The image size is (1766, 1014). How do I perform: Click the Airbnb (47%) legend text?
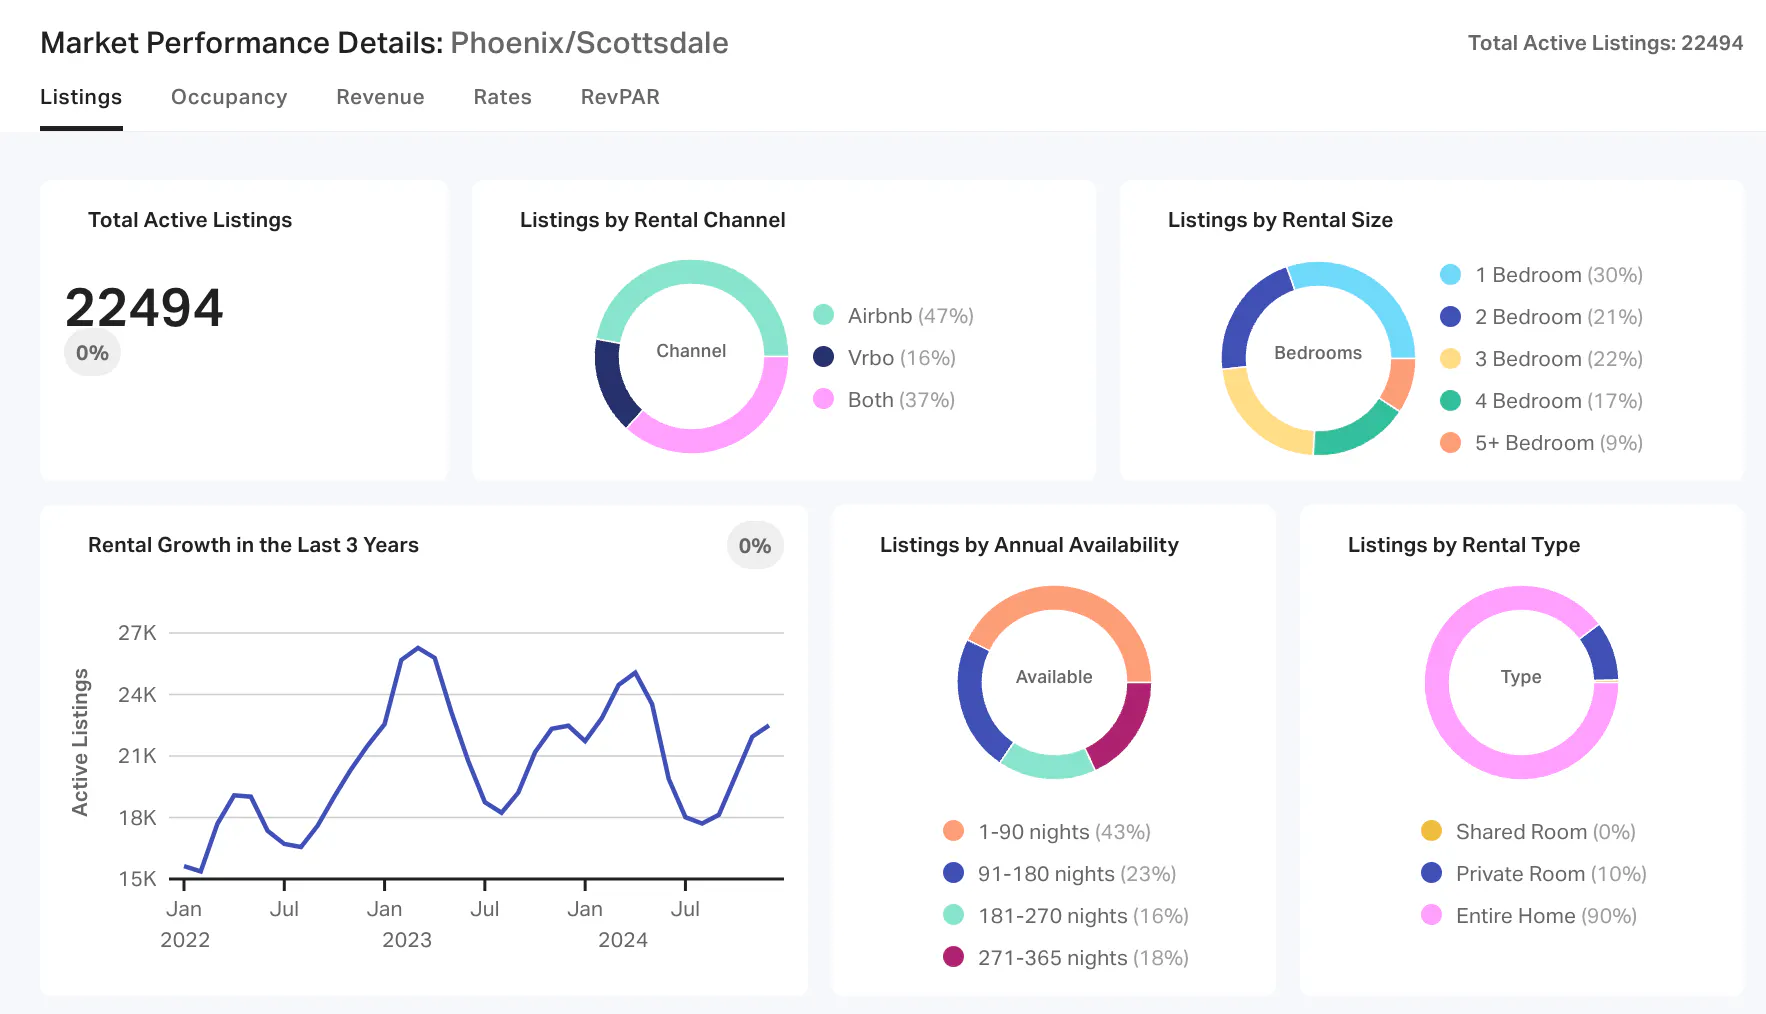click(x=911, y=316)
